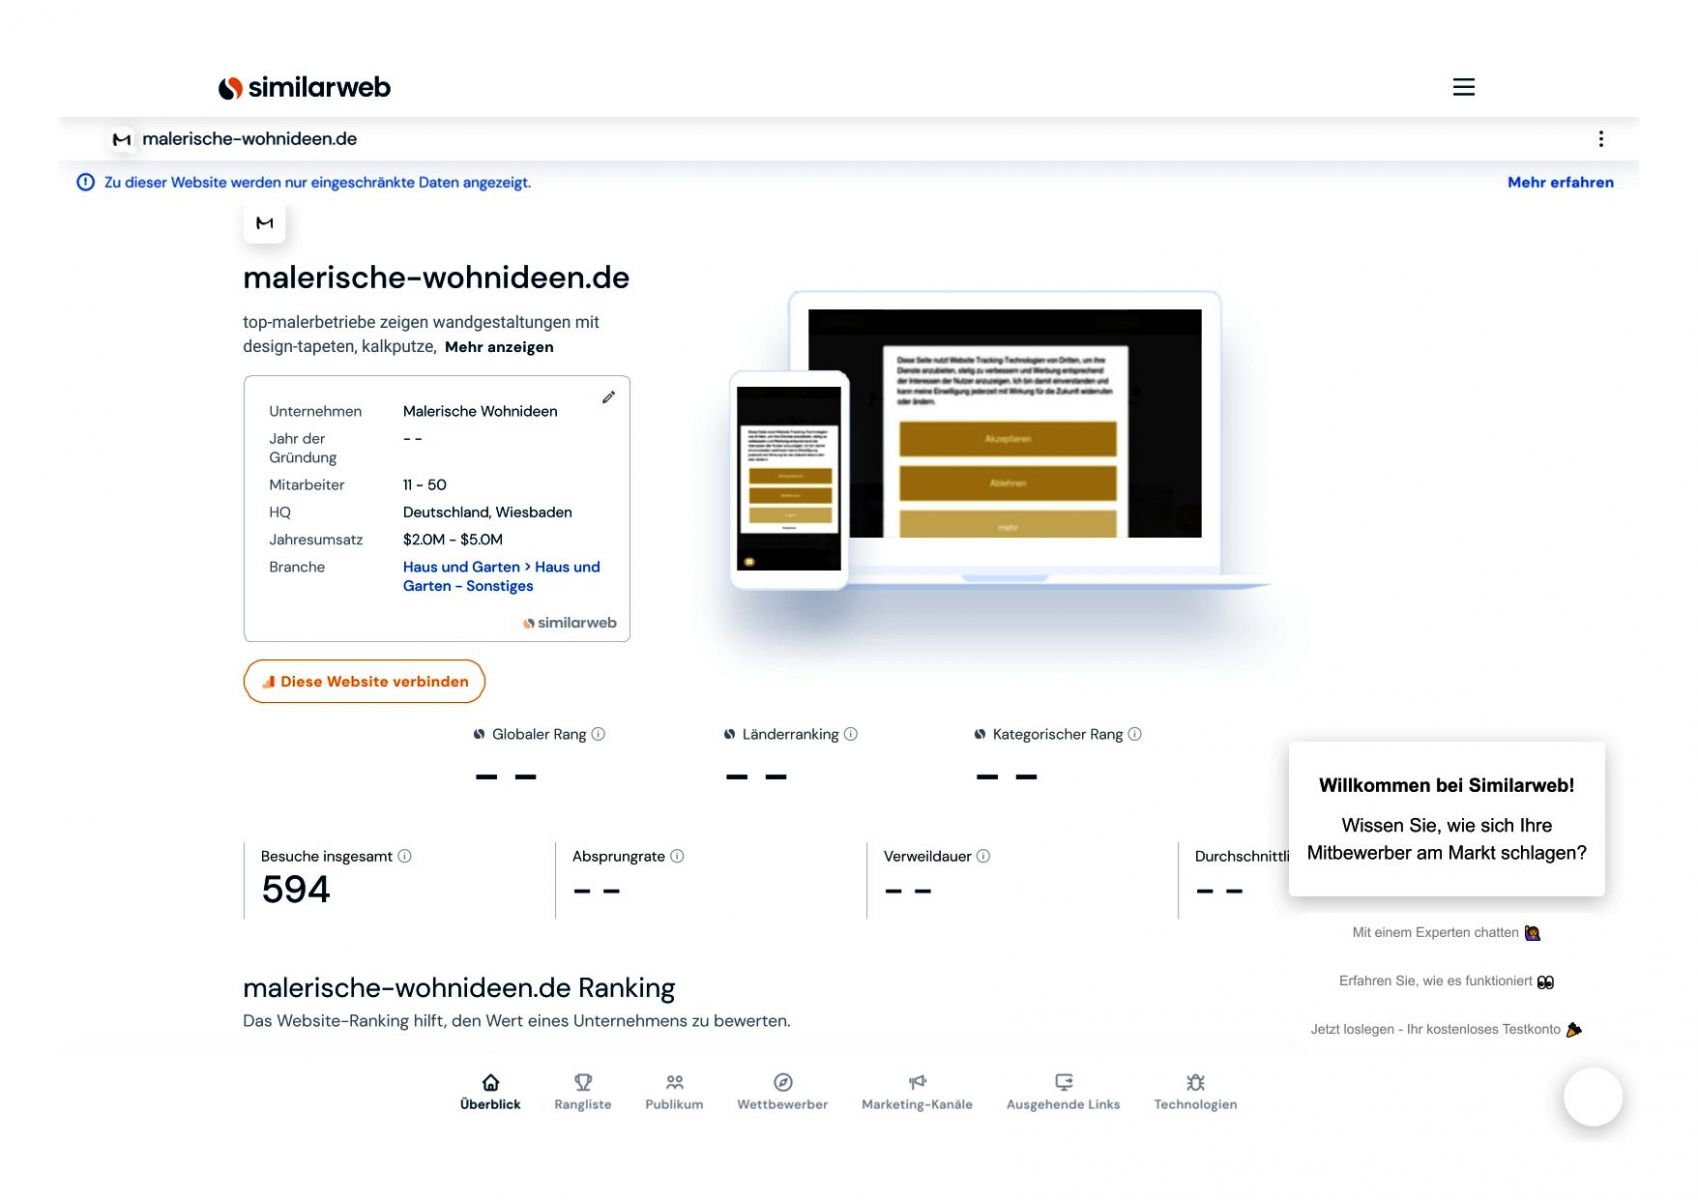
Task: Open the Rangliste tab
Action: pyautogui.click(x=583, y=1092)
